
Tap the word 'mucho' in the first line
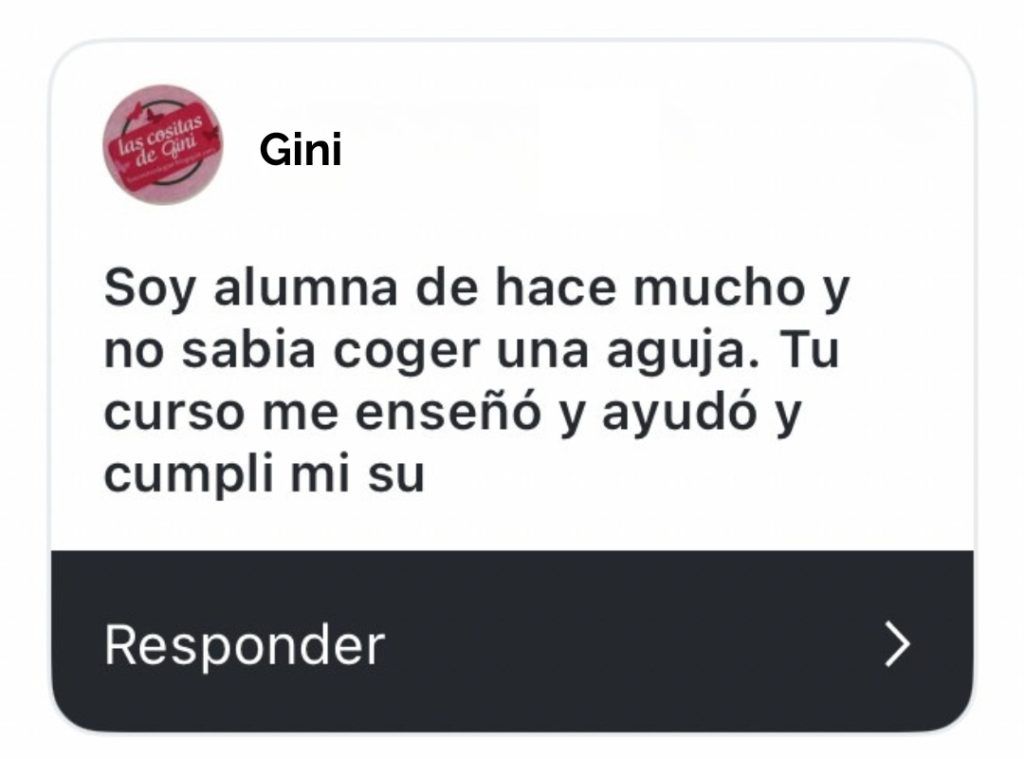tap(719, 287)
